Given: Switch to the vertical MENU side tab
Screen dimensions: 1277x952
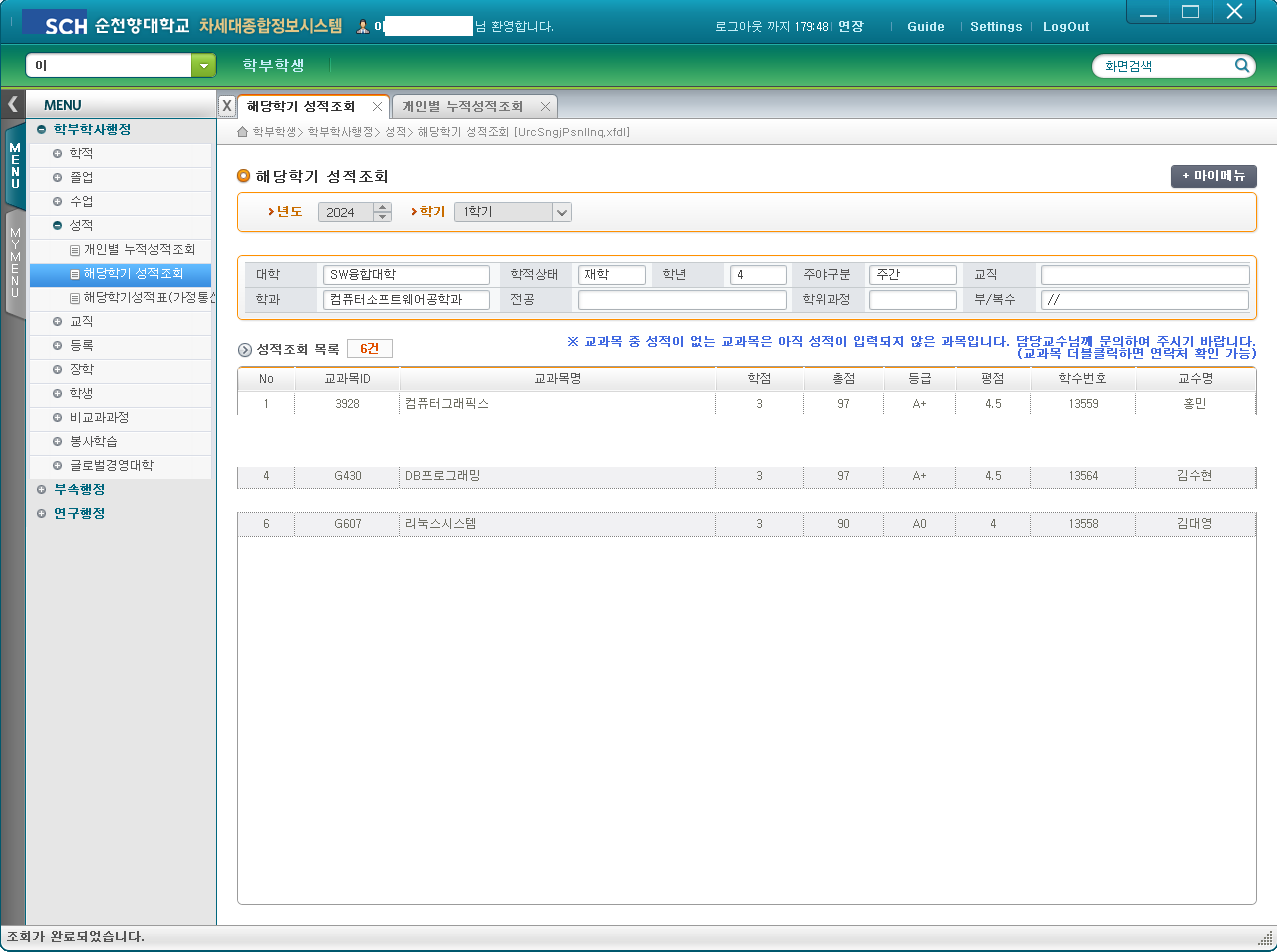Looking at the screenshot, I should pyautogui.click(x=14, y=165).
